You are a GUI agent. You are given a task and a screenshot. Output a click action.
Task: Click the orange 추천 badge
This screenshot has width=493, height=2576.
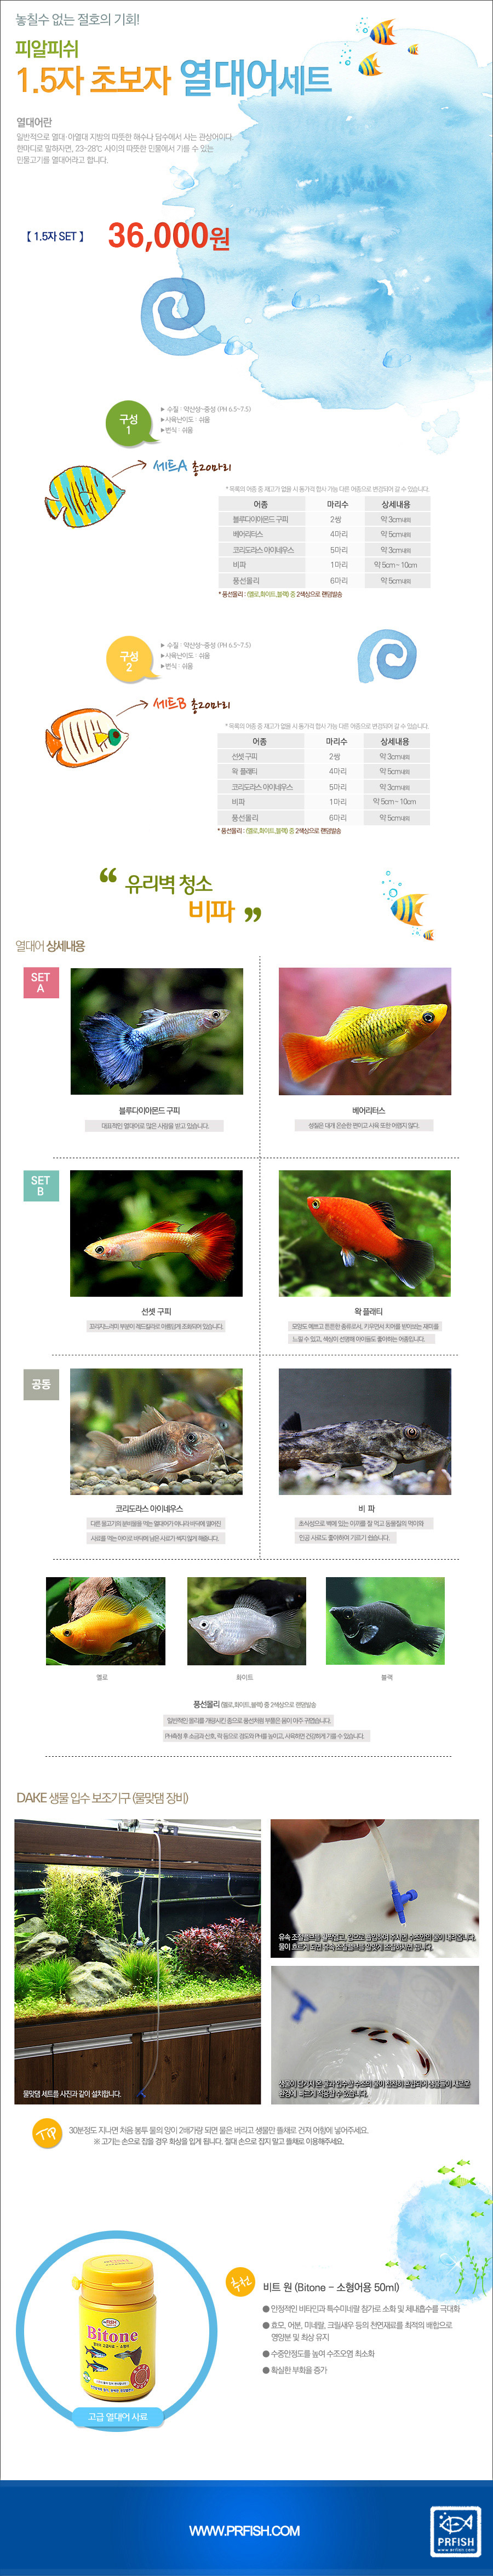pyautogui.click(x=240, y=2282)
